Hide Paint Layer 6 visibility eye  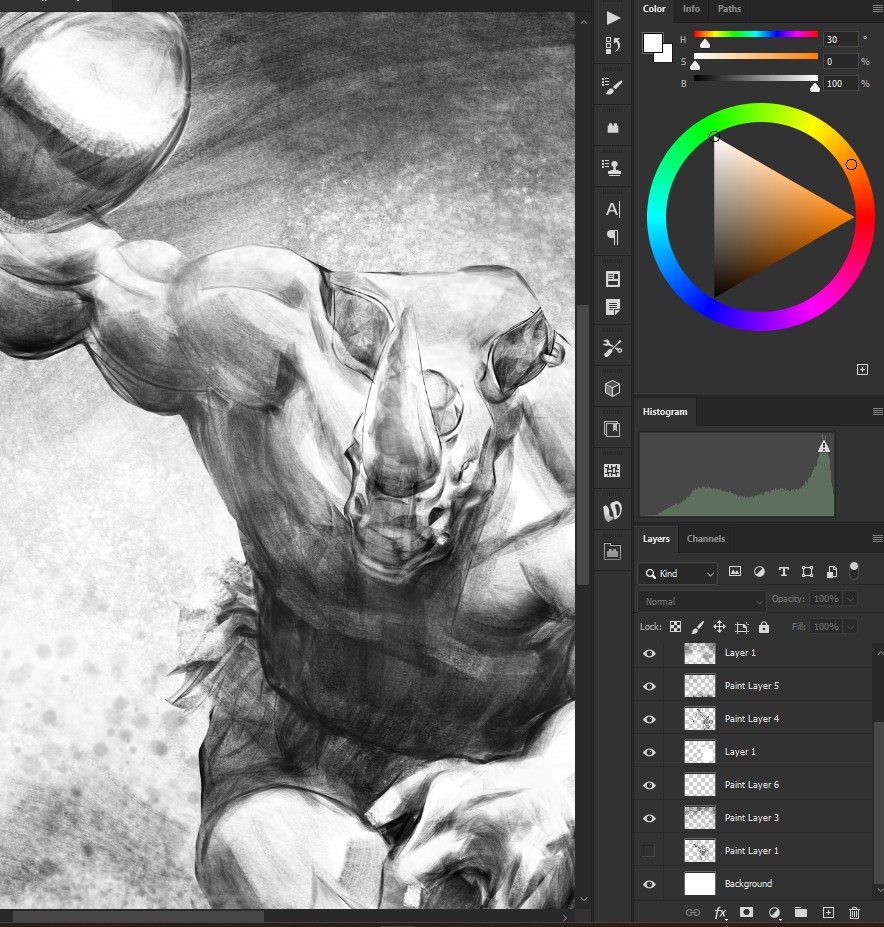[649, 785]
